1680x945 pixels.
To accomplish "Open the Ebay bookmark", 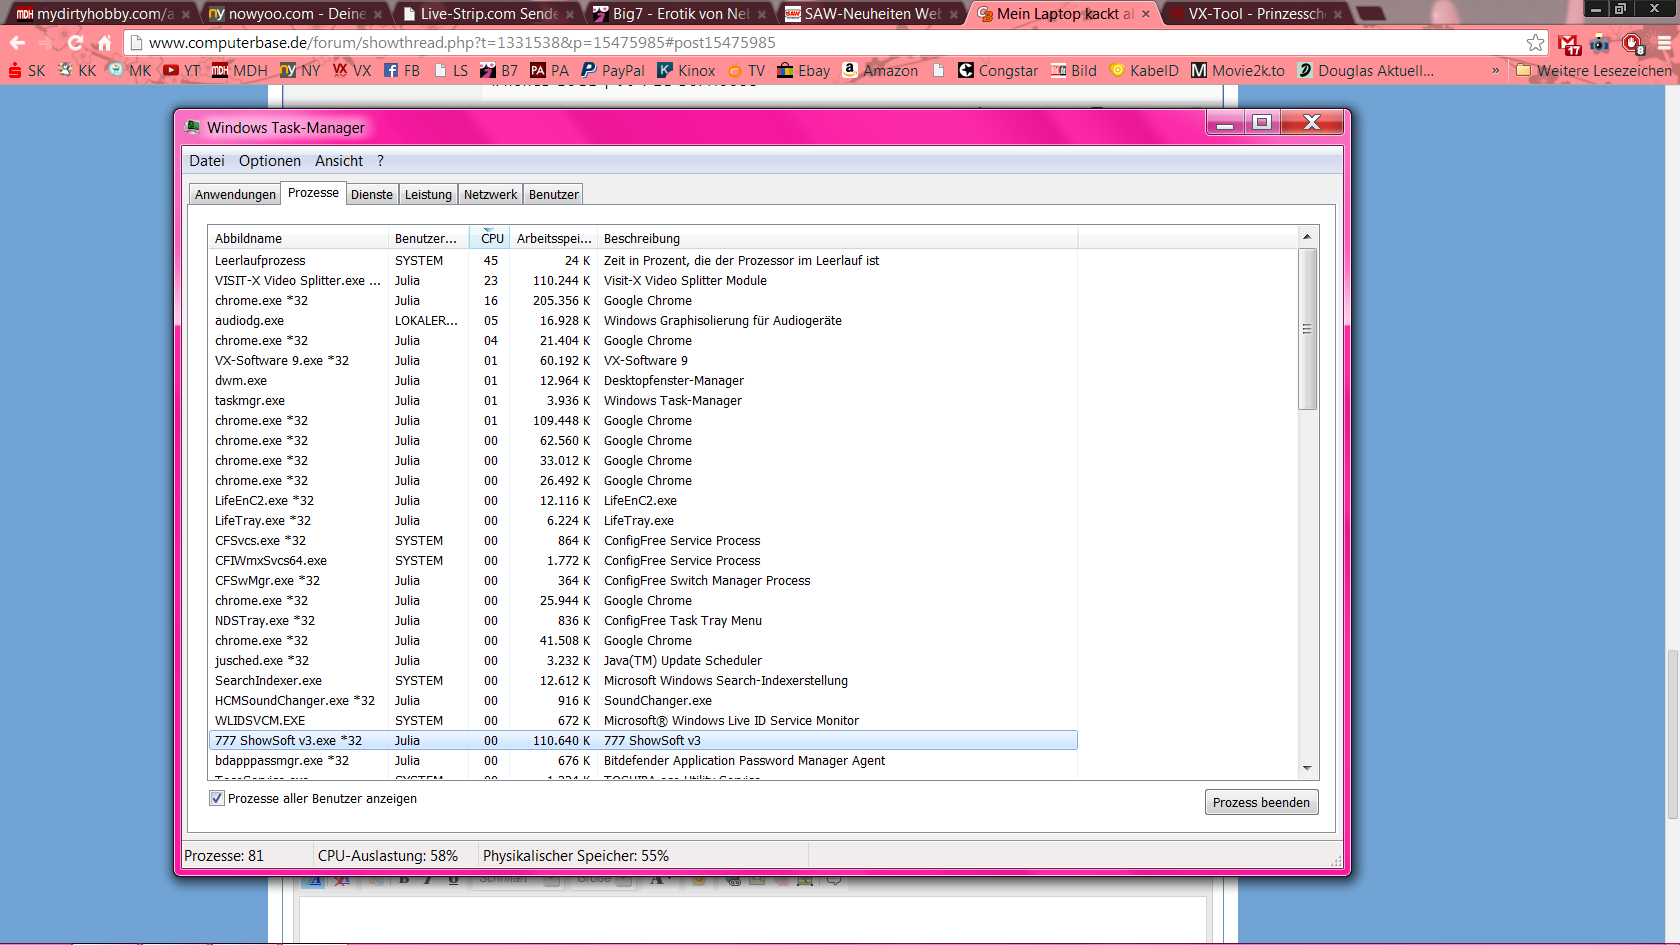I will (804, 71).
